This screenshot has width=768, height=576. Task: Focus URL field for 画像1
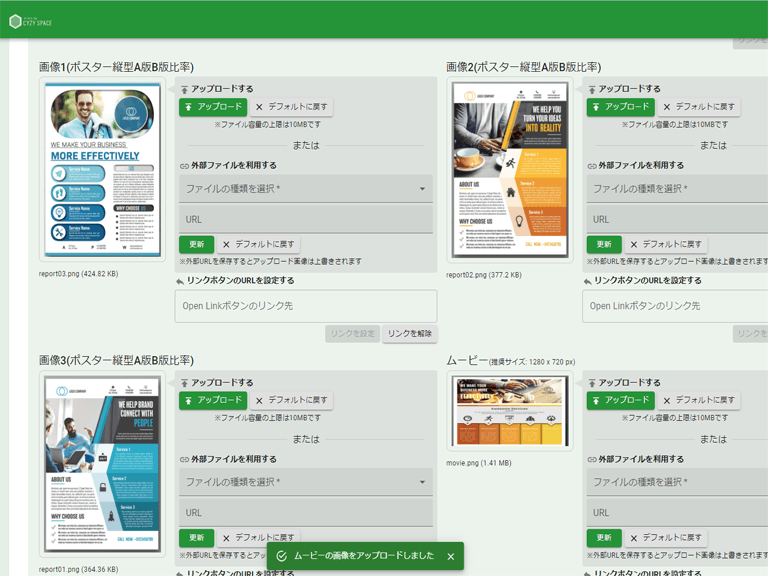pos(306,219)
